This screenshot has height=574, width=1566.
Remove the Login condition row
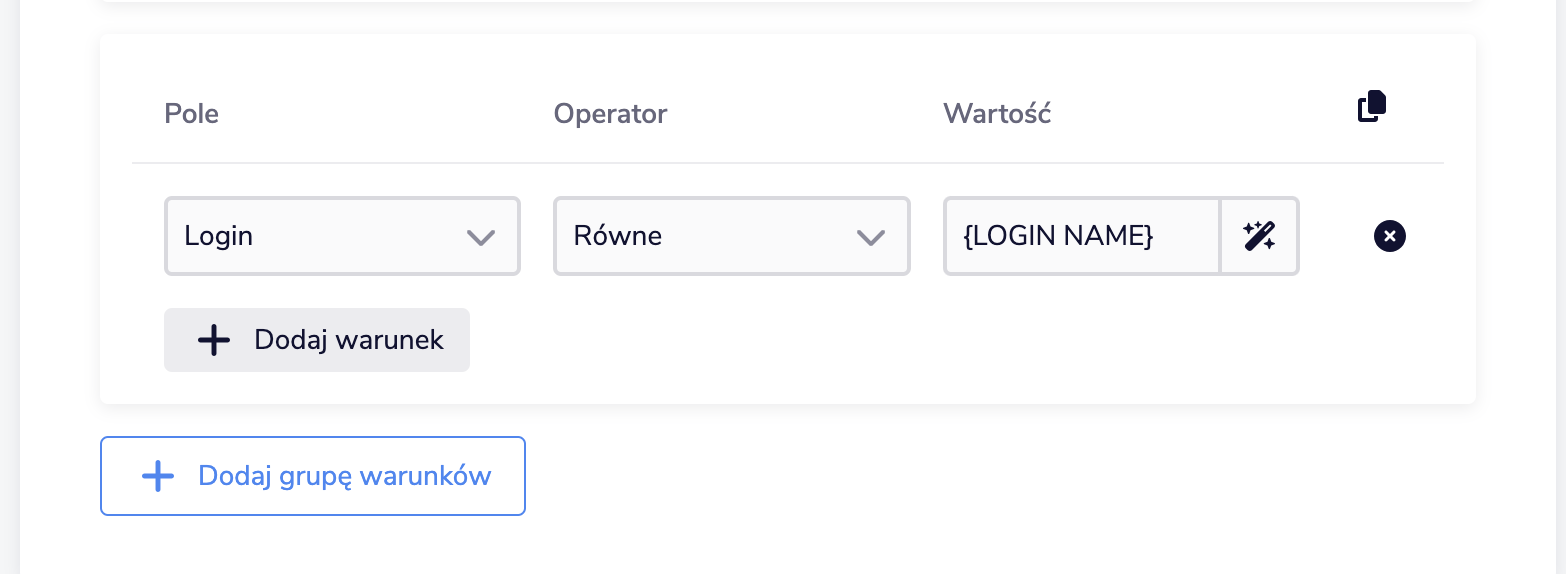1390,236
